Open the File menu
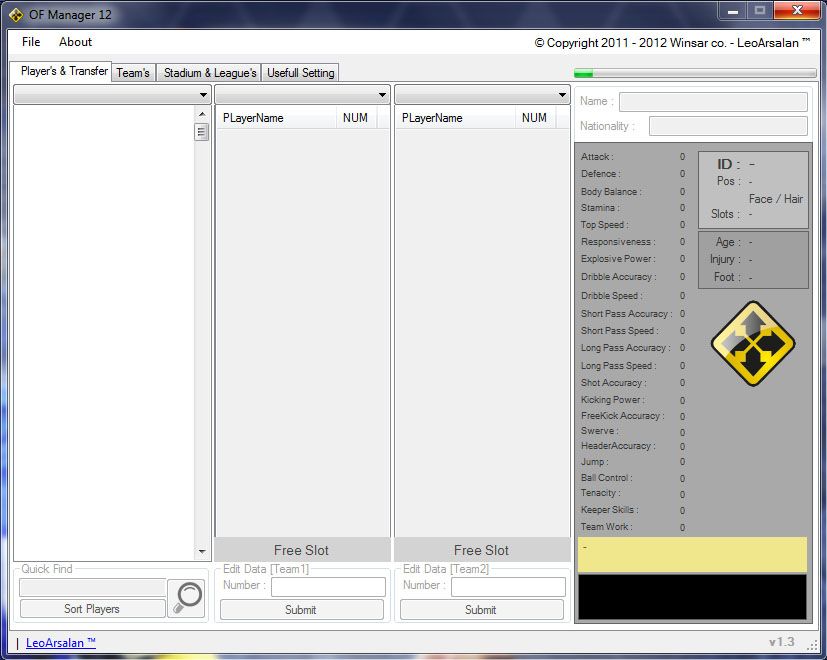 [x=31, y=42]
